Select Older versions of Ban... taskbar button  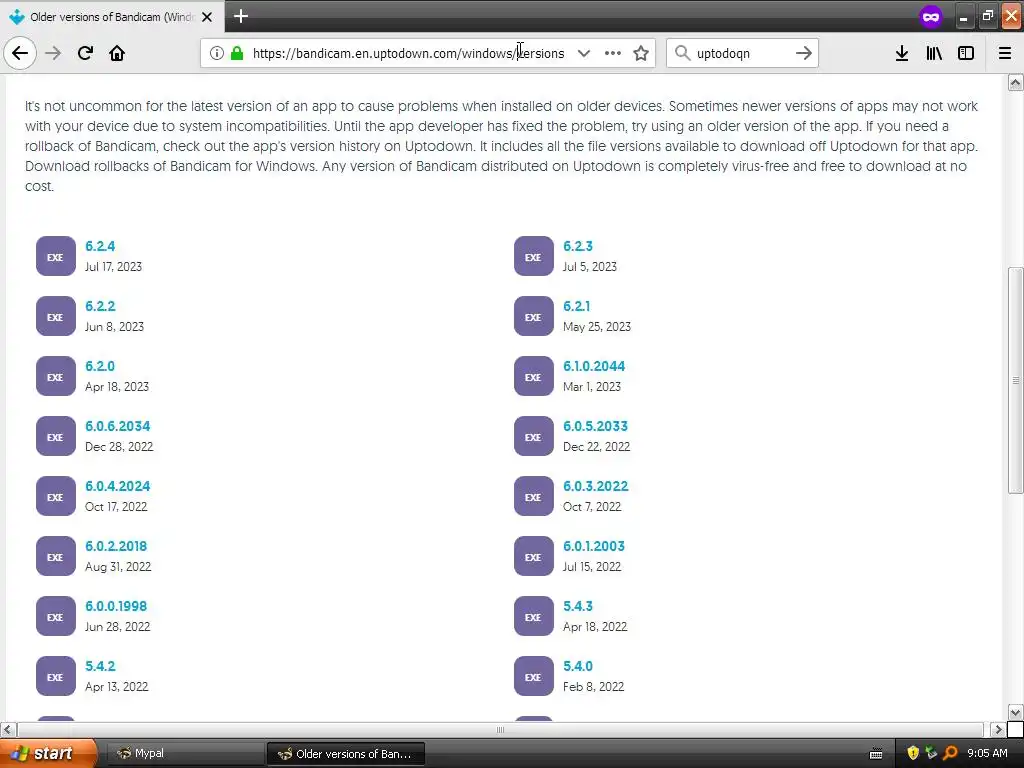(345, 754)
